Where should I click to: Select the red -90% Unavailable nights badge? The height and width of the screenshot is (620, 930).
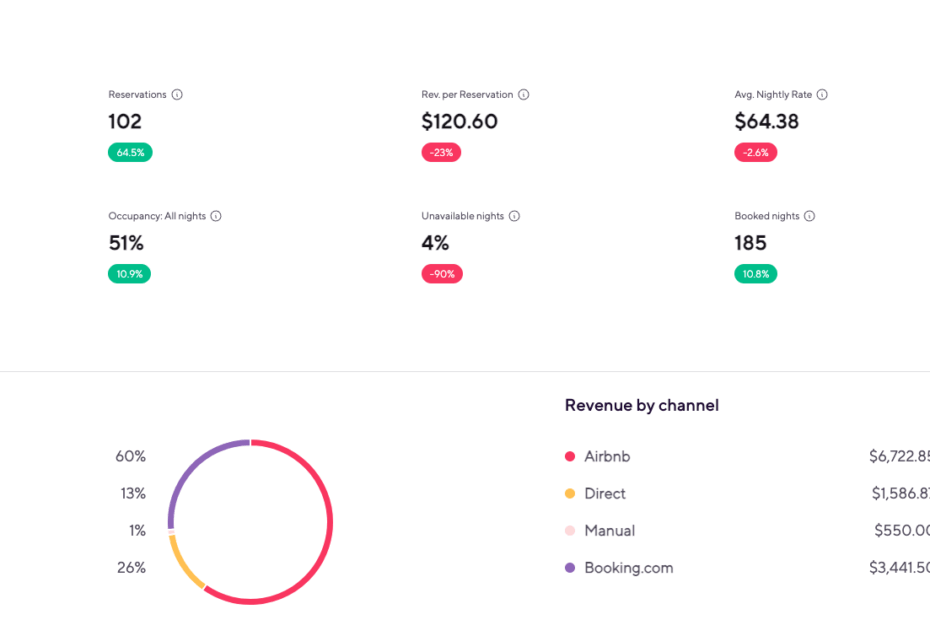tap(442, 274)
